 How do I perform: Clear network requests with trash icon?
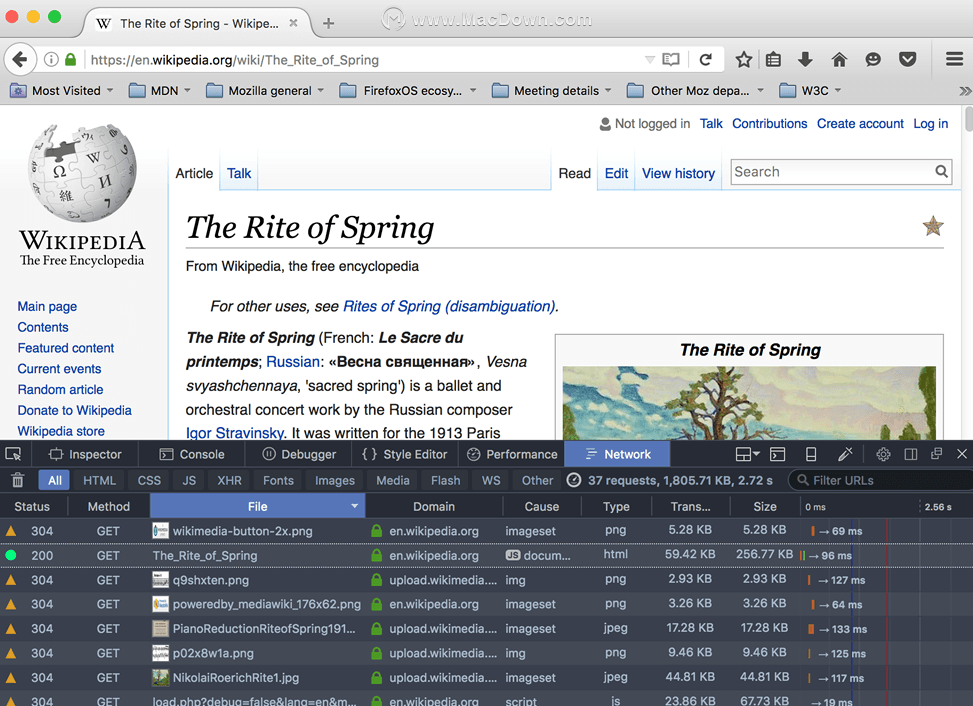coord(17,480)
